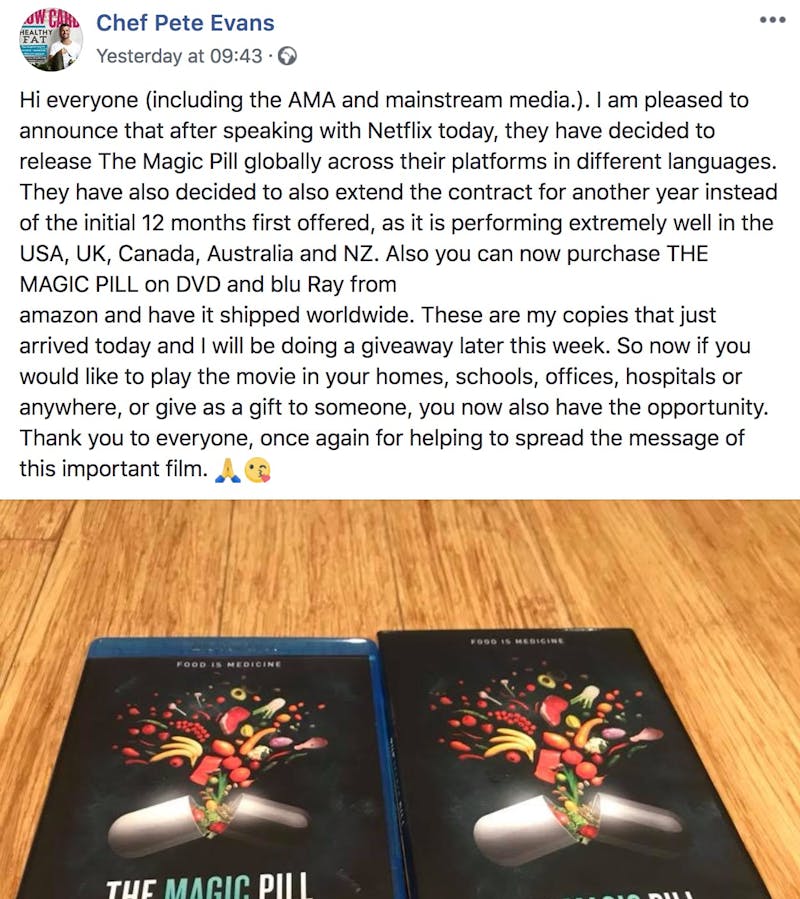Click FOOD IS MEDICINE text on DVD cover

[x=517, y=641]
